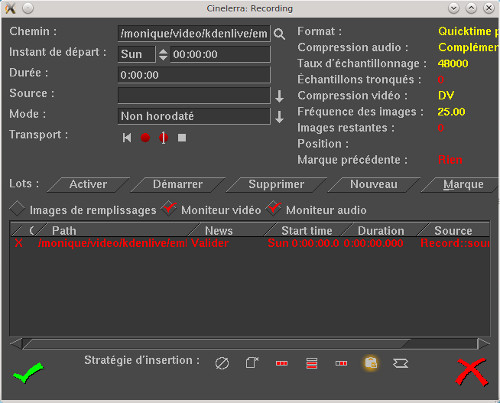Uncheck the Moniteur vidéo checkbox
This screenshot has height=403, width=500.
tap(169, 209)
